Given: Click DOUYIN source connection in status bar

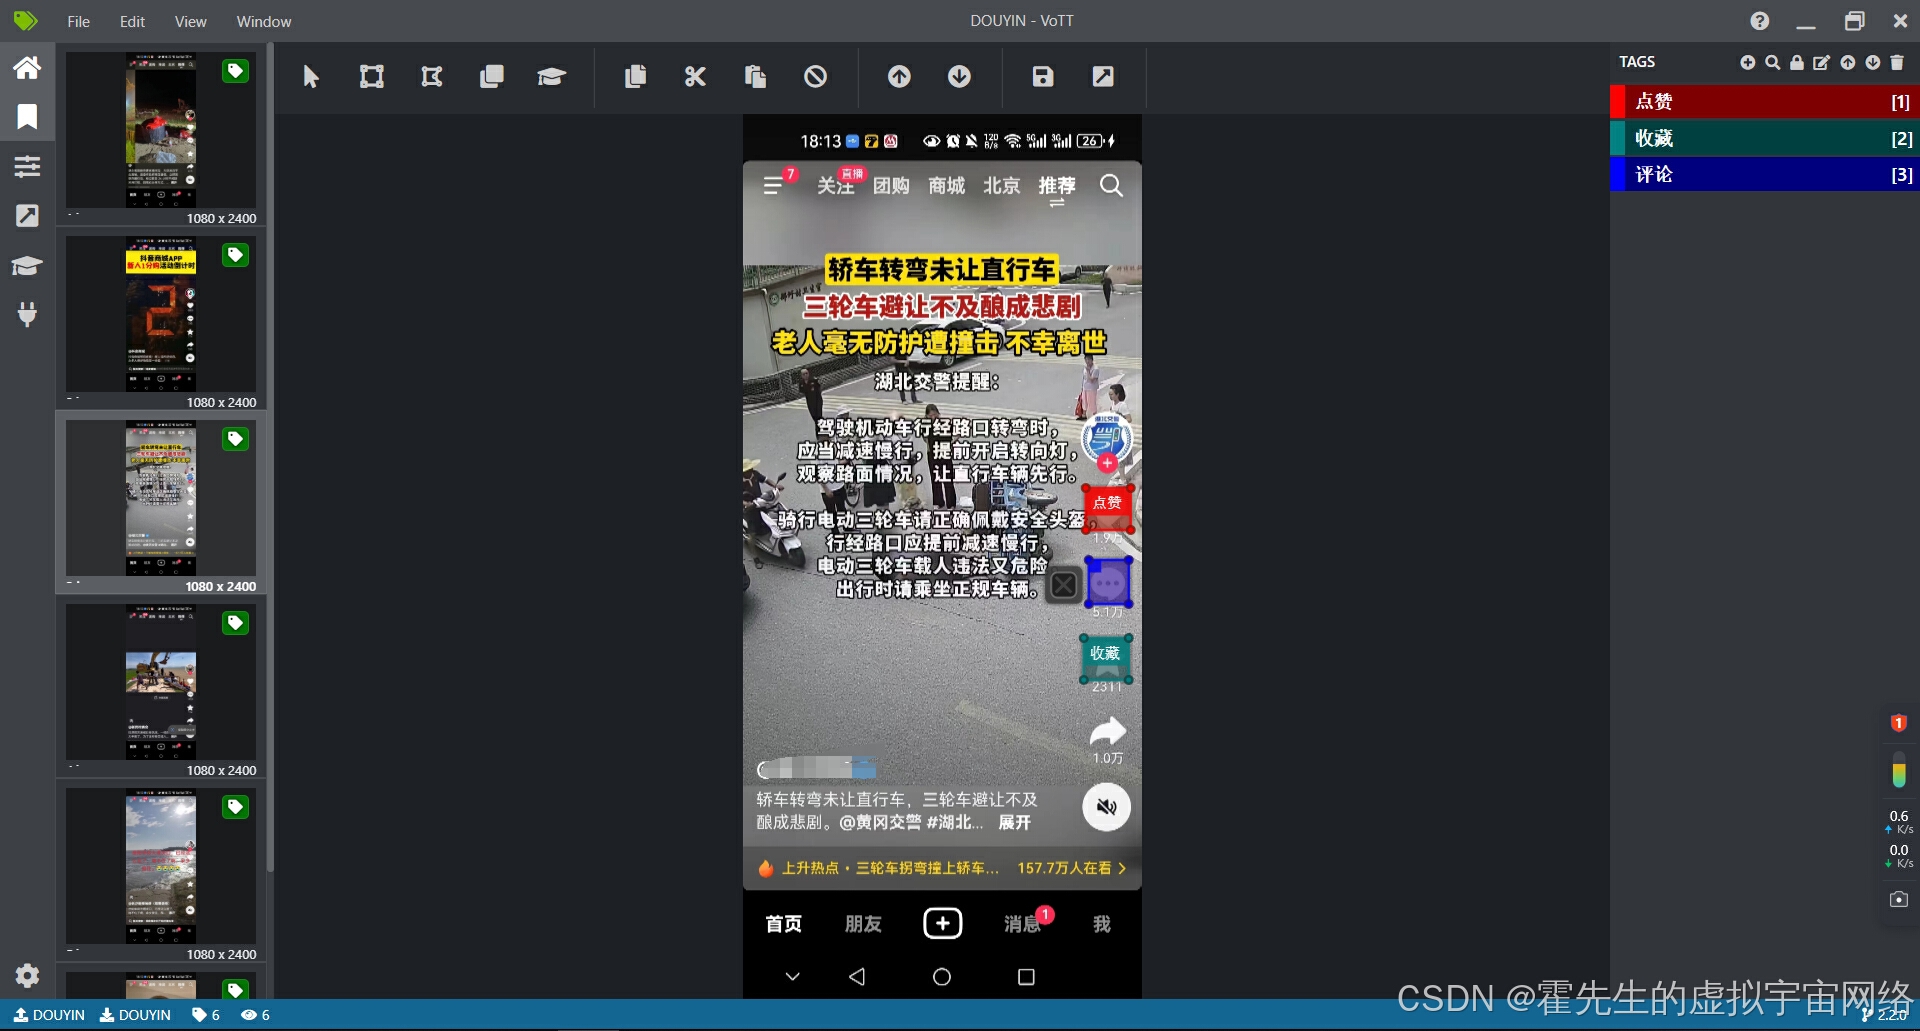Looking at the screenshot, I should pyautogui.click(x=49, y=1015).
